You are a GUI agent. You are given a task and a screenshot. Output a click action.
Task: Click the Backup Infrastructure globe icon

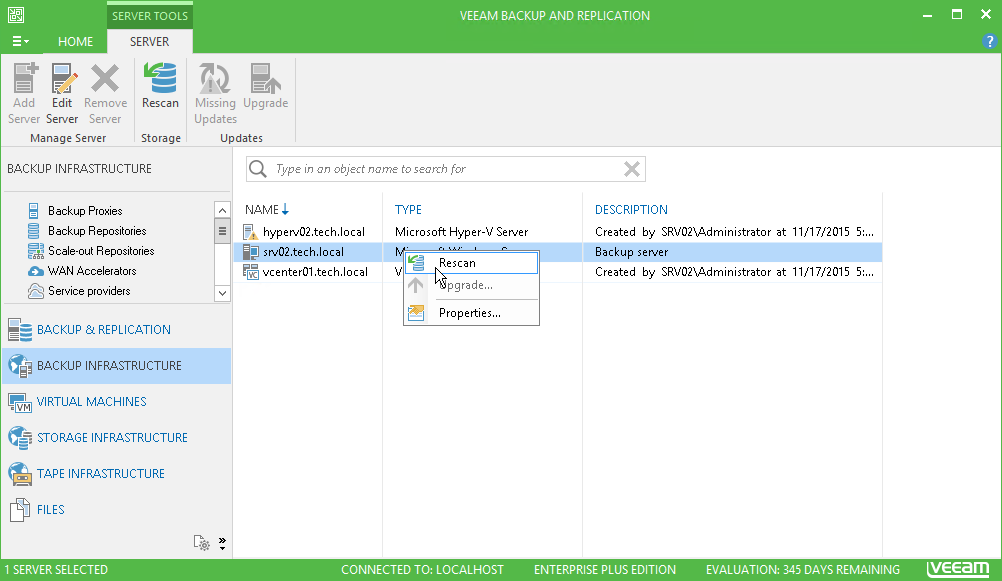pyautogui.click(x=20, y=366)
